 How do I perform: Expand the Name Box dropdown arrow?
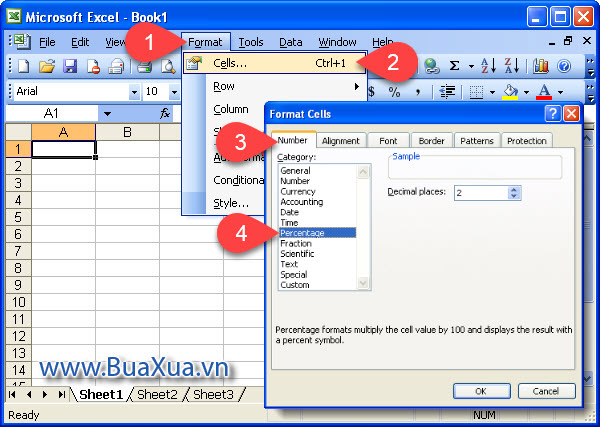point(106,114)
